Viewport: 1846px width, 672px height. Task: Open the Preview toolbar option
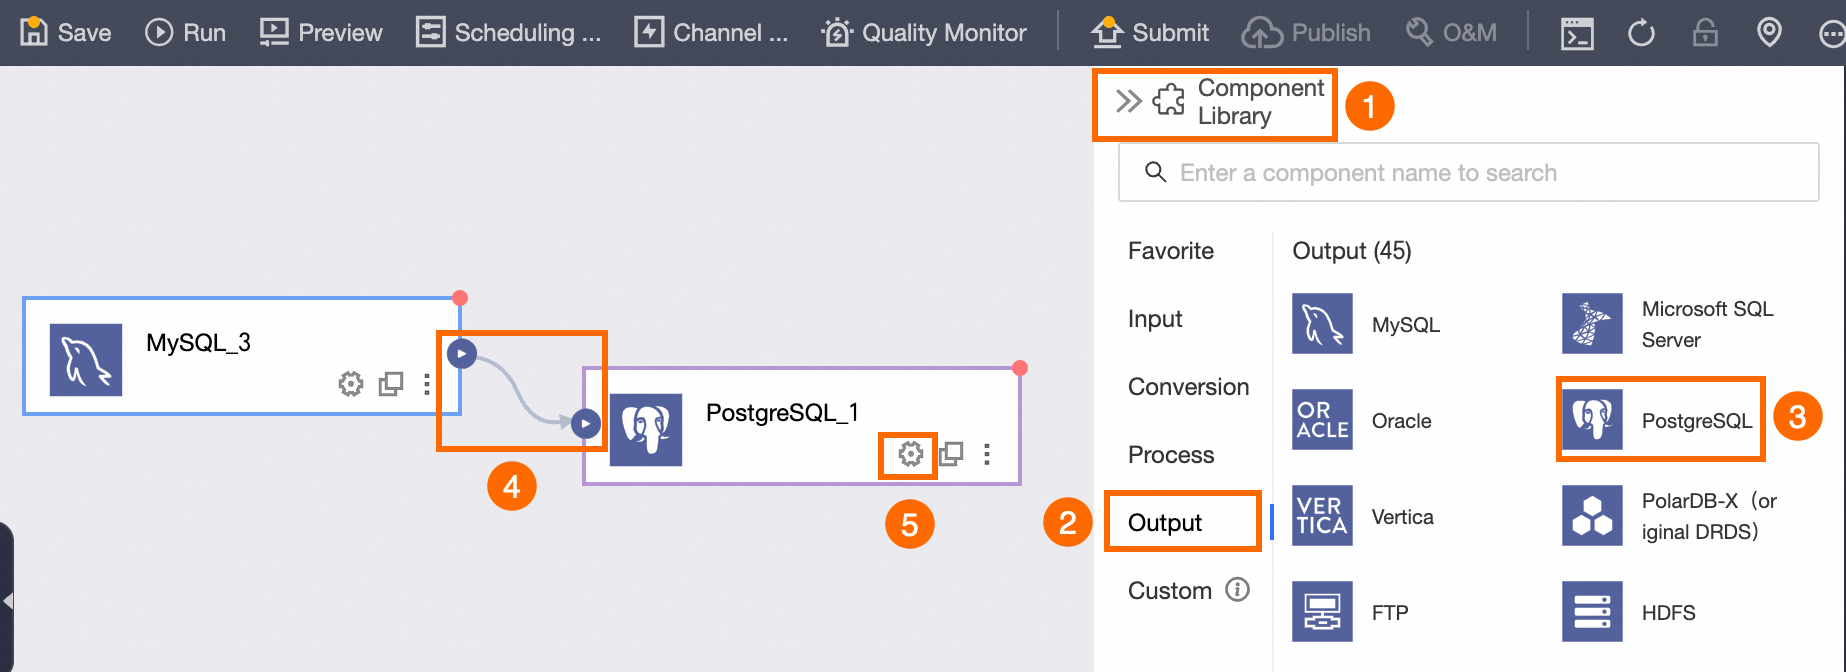pos(321,33)
